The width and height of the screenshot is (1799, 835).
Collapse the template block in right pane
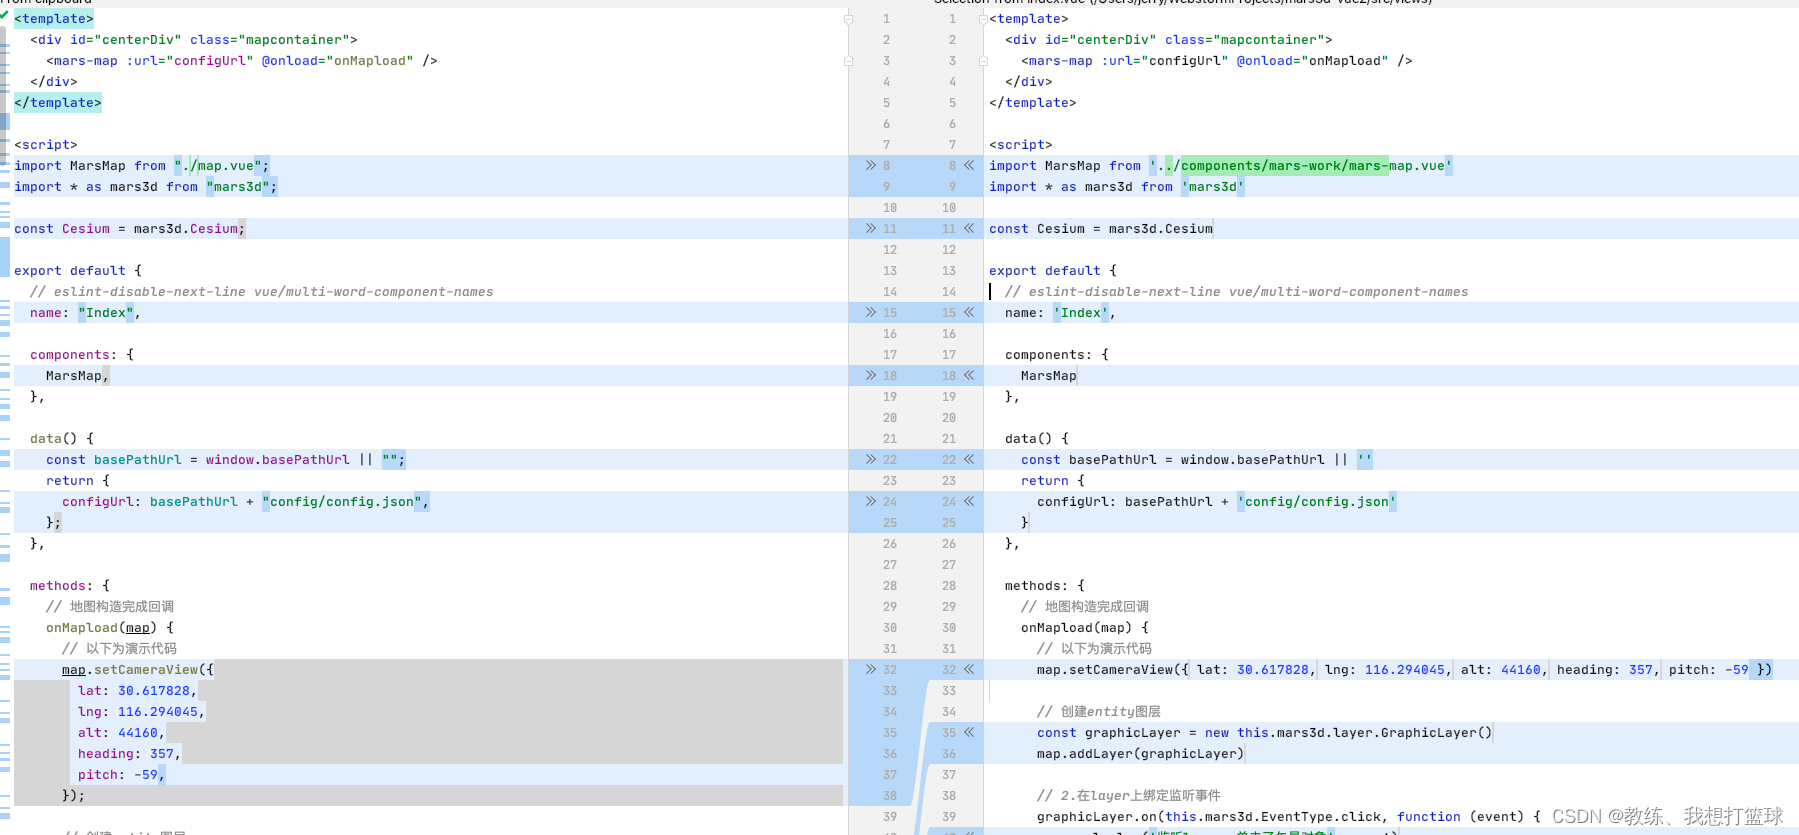(x=983, y=19)
